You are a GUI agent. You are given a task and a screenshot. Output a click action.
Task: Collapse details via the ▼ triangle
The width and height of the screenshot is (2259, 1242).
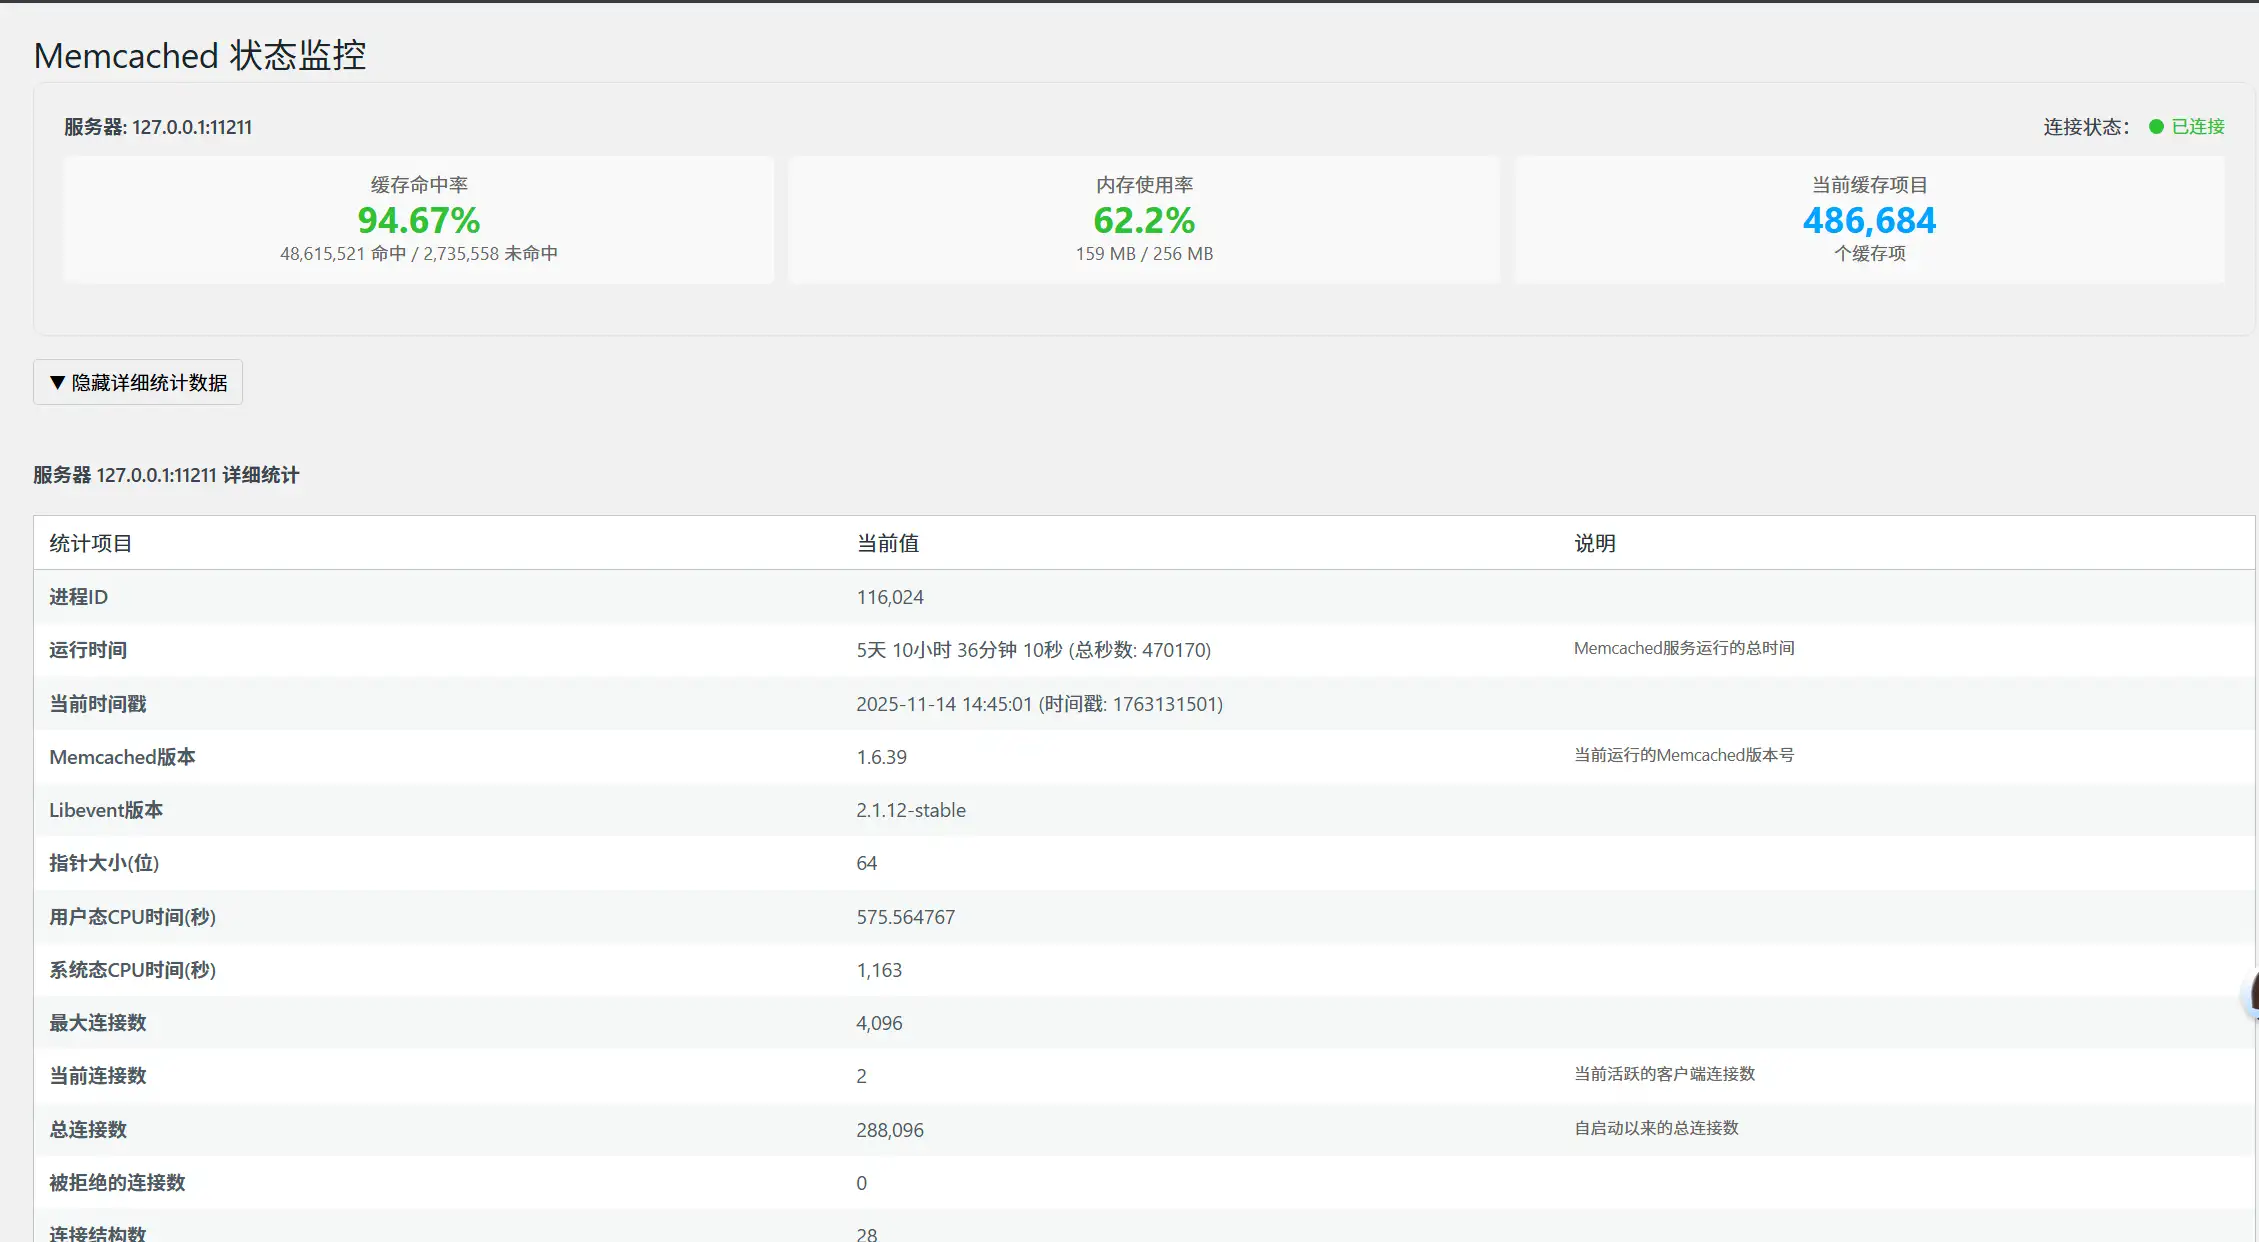click(57, 383)
